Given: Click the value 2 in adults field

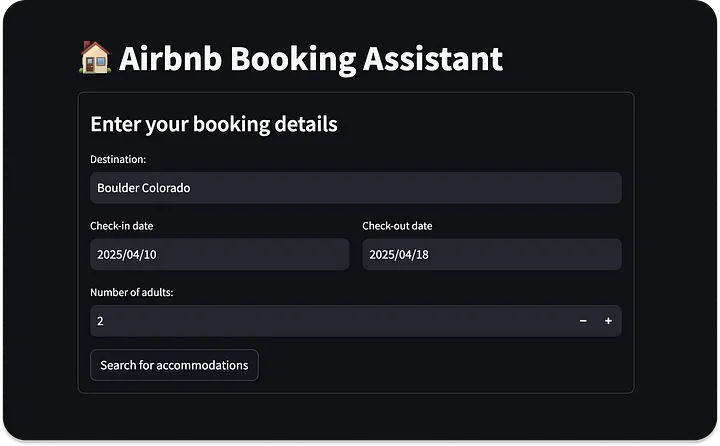Looking at the screenshot, I should coord(100,321).
